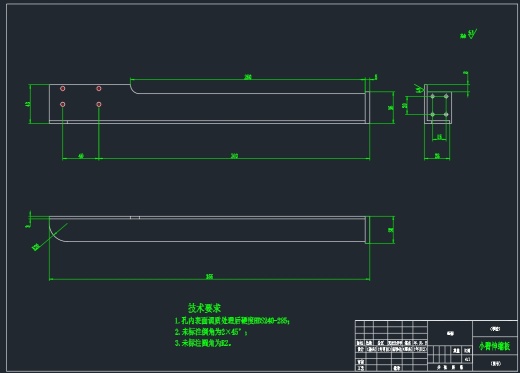Select the 技术要求 heading text
Viewport: 520px width, 373px height.
[x=204, y=308]
